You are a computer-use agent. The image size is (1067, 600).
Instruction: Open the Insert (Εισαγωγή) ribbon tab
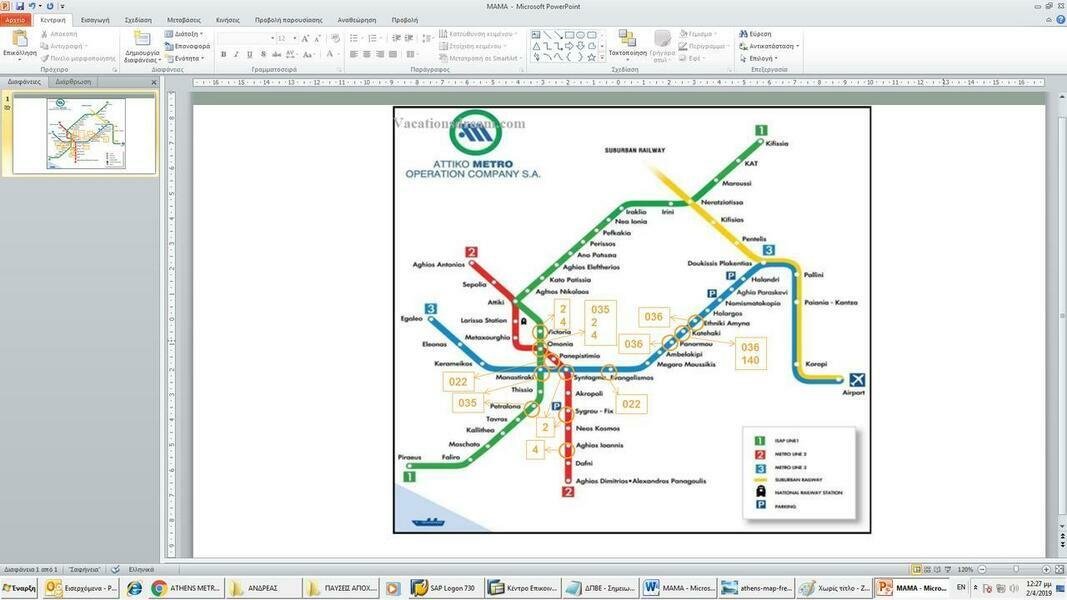point(95,20)
